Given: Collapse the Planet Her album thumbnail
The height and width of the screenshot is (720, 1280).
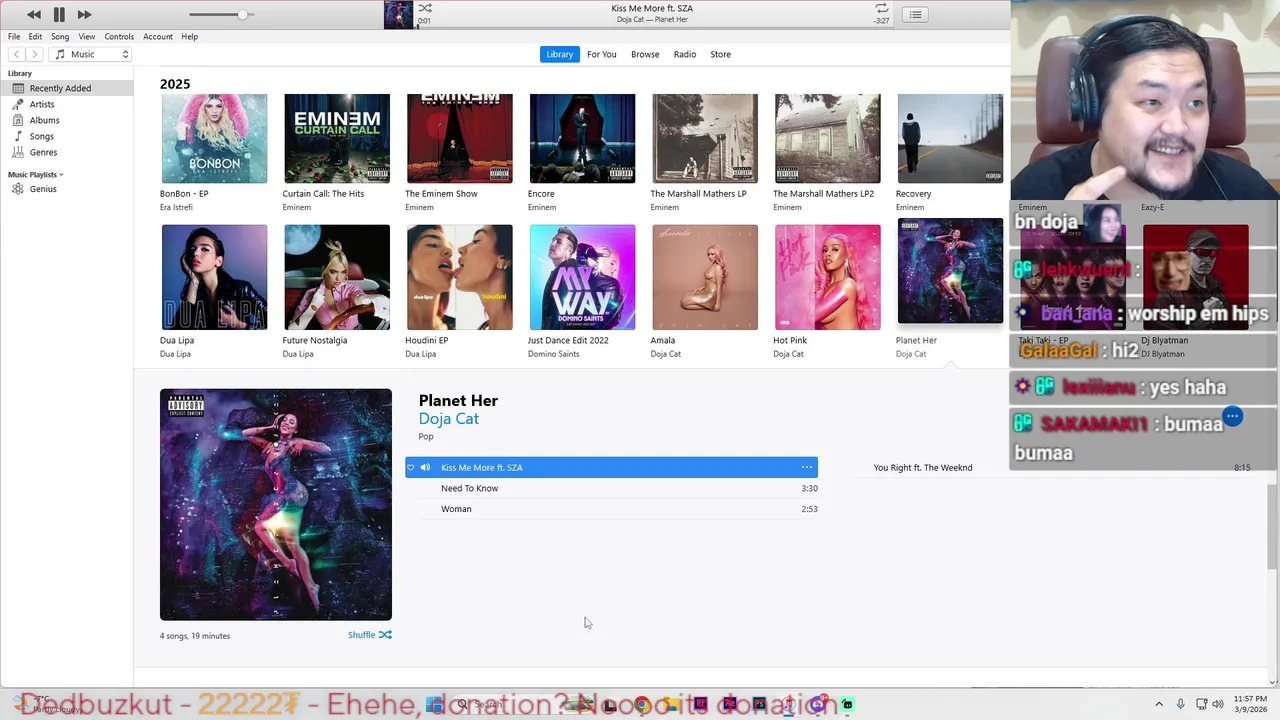Looking at the screenshot, I should (950, 271).
